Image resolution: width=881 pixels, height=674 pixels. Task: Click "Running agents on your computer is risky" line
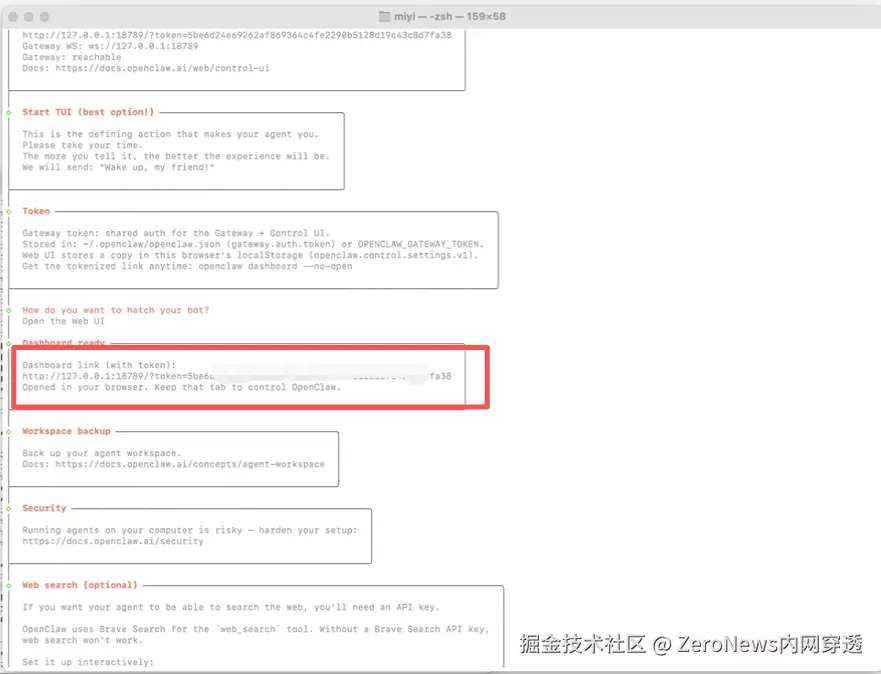click(x=190, y=530)
